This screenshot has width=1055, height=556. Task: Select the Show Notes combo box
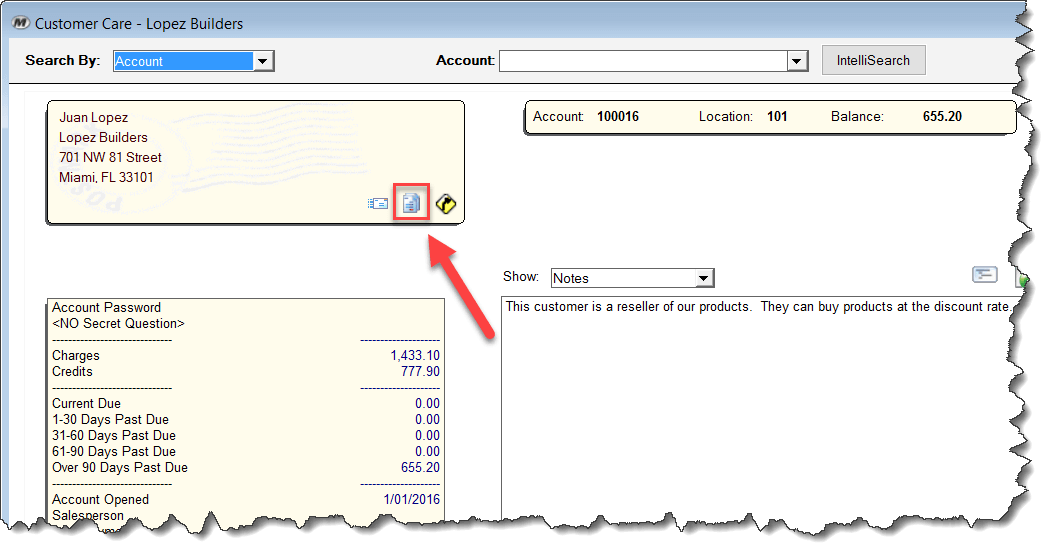(632, 278)
